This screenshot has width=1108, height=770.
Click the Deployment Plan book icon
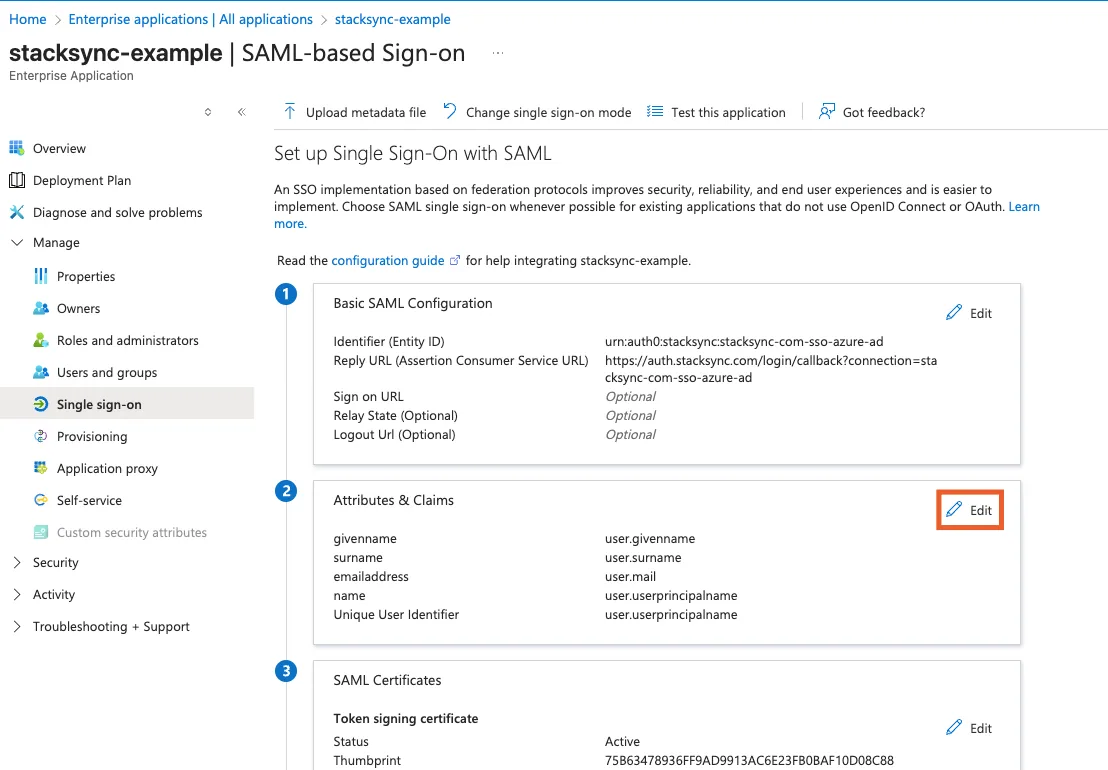click(16, 180)
